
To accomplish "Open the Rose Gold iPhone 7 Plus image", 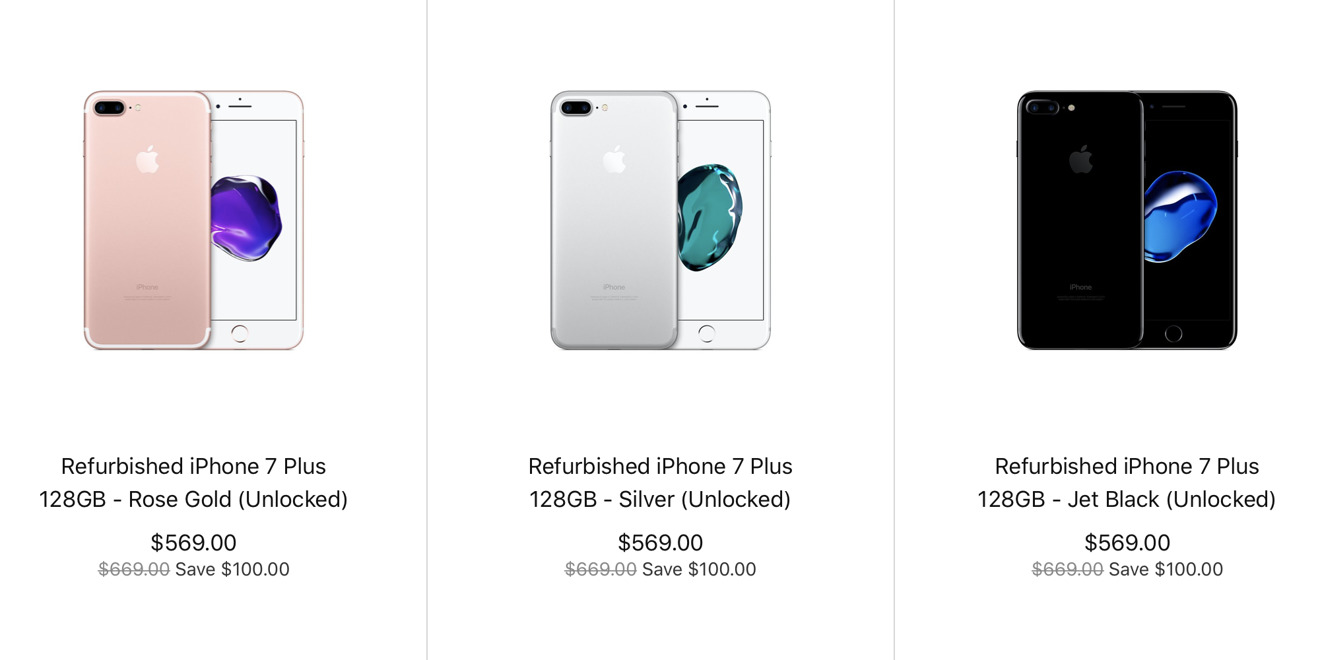I will click(193, 220).
